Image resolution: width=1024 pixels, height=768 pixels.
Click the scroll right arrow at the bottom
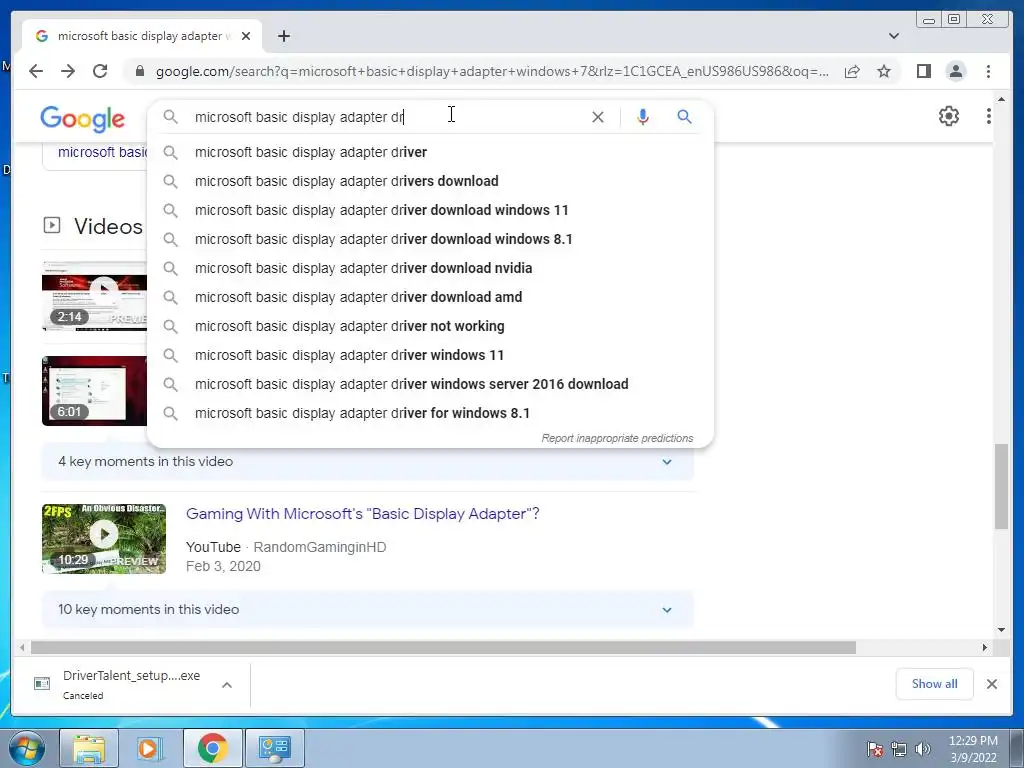985,647
